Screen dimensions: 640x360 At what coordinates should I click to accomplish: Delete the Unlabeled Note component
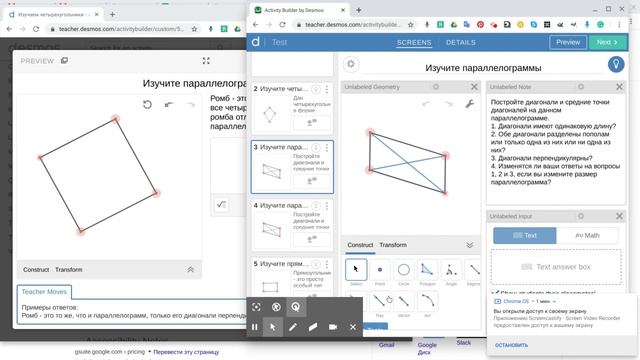coord(619,87)
